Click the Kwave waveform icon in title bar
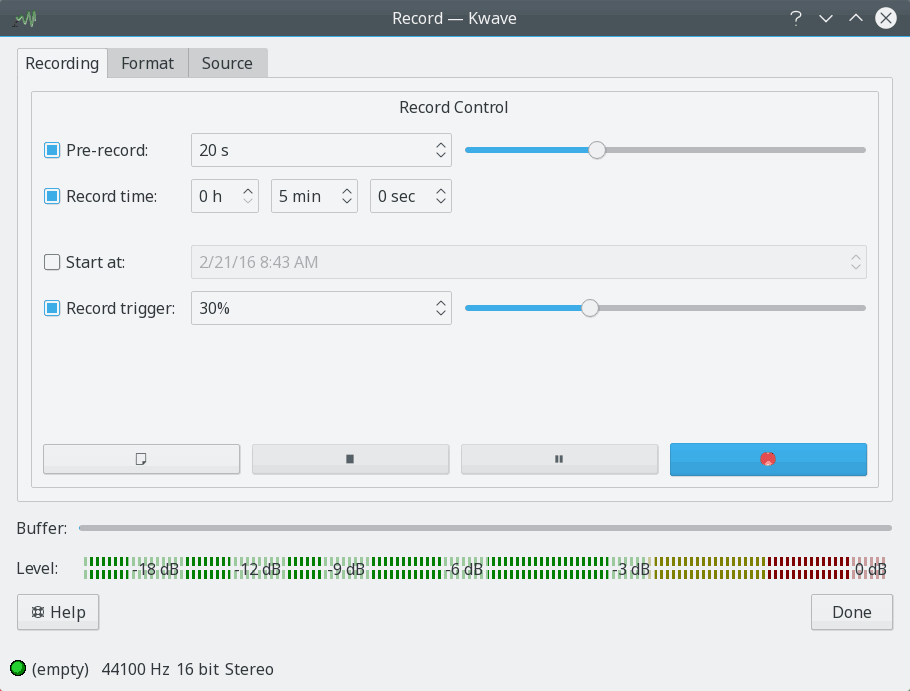The image size is (910, 691). (26, 19)
